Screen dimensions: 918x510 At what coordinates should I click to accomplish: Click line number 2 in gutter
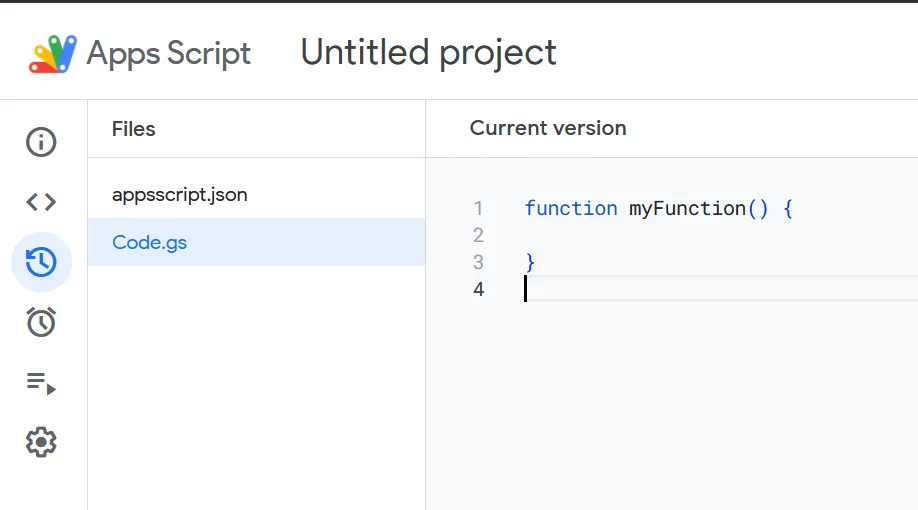pyautogui.click(x=478, y=235)
